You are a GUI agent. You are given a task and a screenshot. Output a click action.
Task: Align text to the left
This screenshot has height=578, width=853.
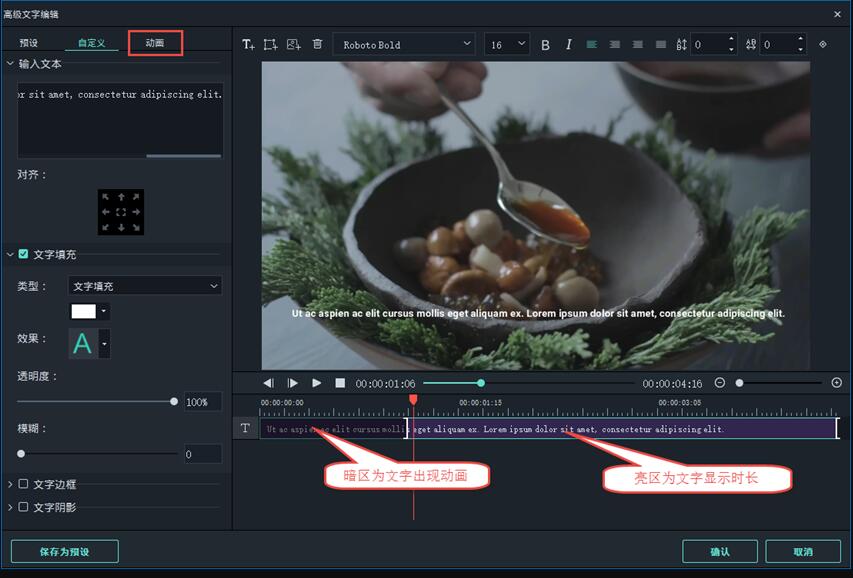point(591,45)
